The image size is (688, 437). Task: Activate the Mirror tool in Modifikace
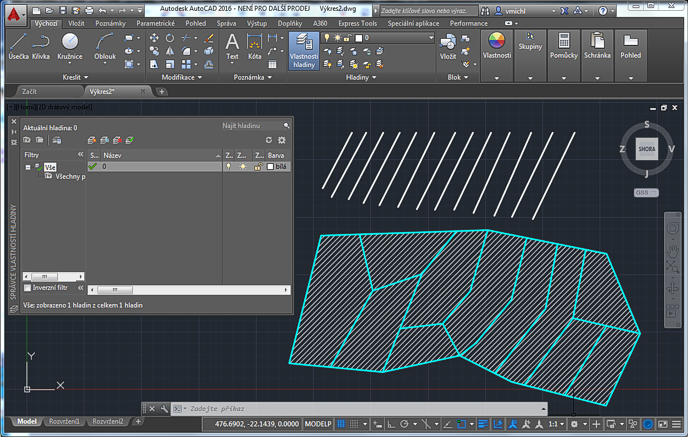pos(170,51)
